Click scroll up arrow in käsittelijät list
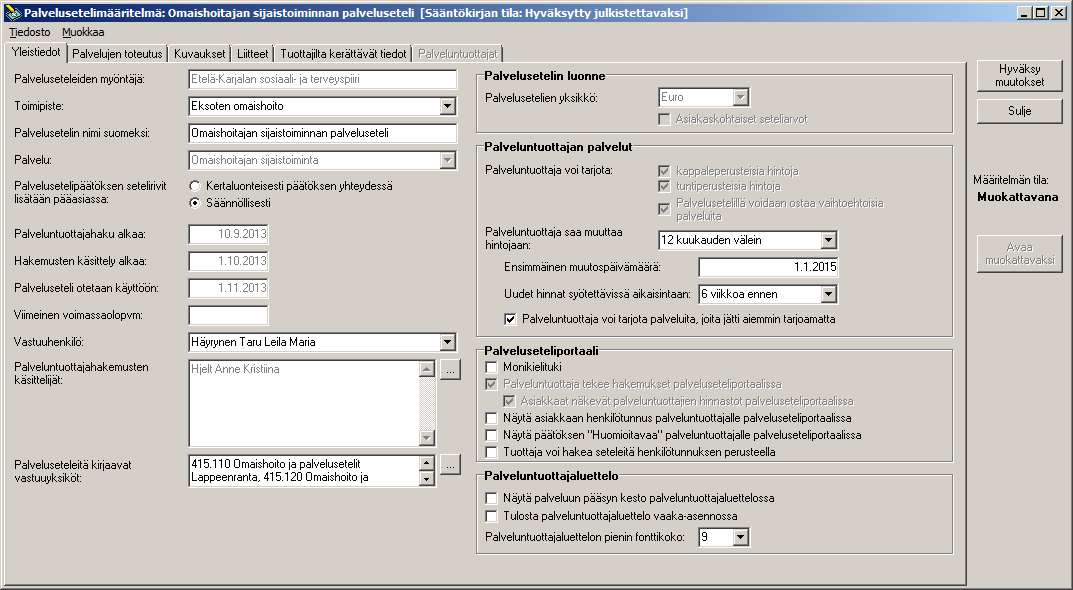Image resolution: width=1073 pixels, height=590 pixels. point(427,370)
